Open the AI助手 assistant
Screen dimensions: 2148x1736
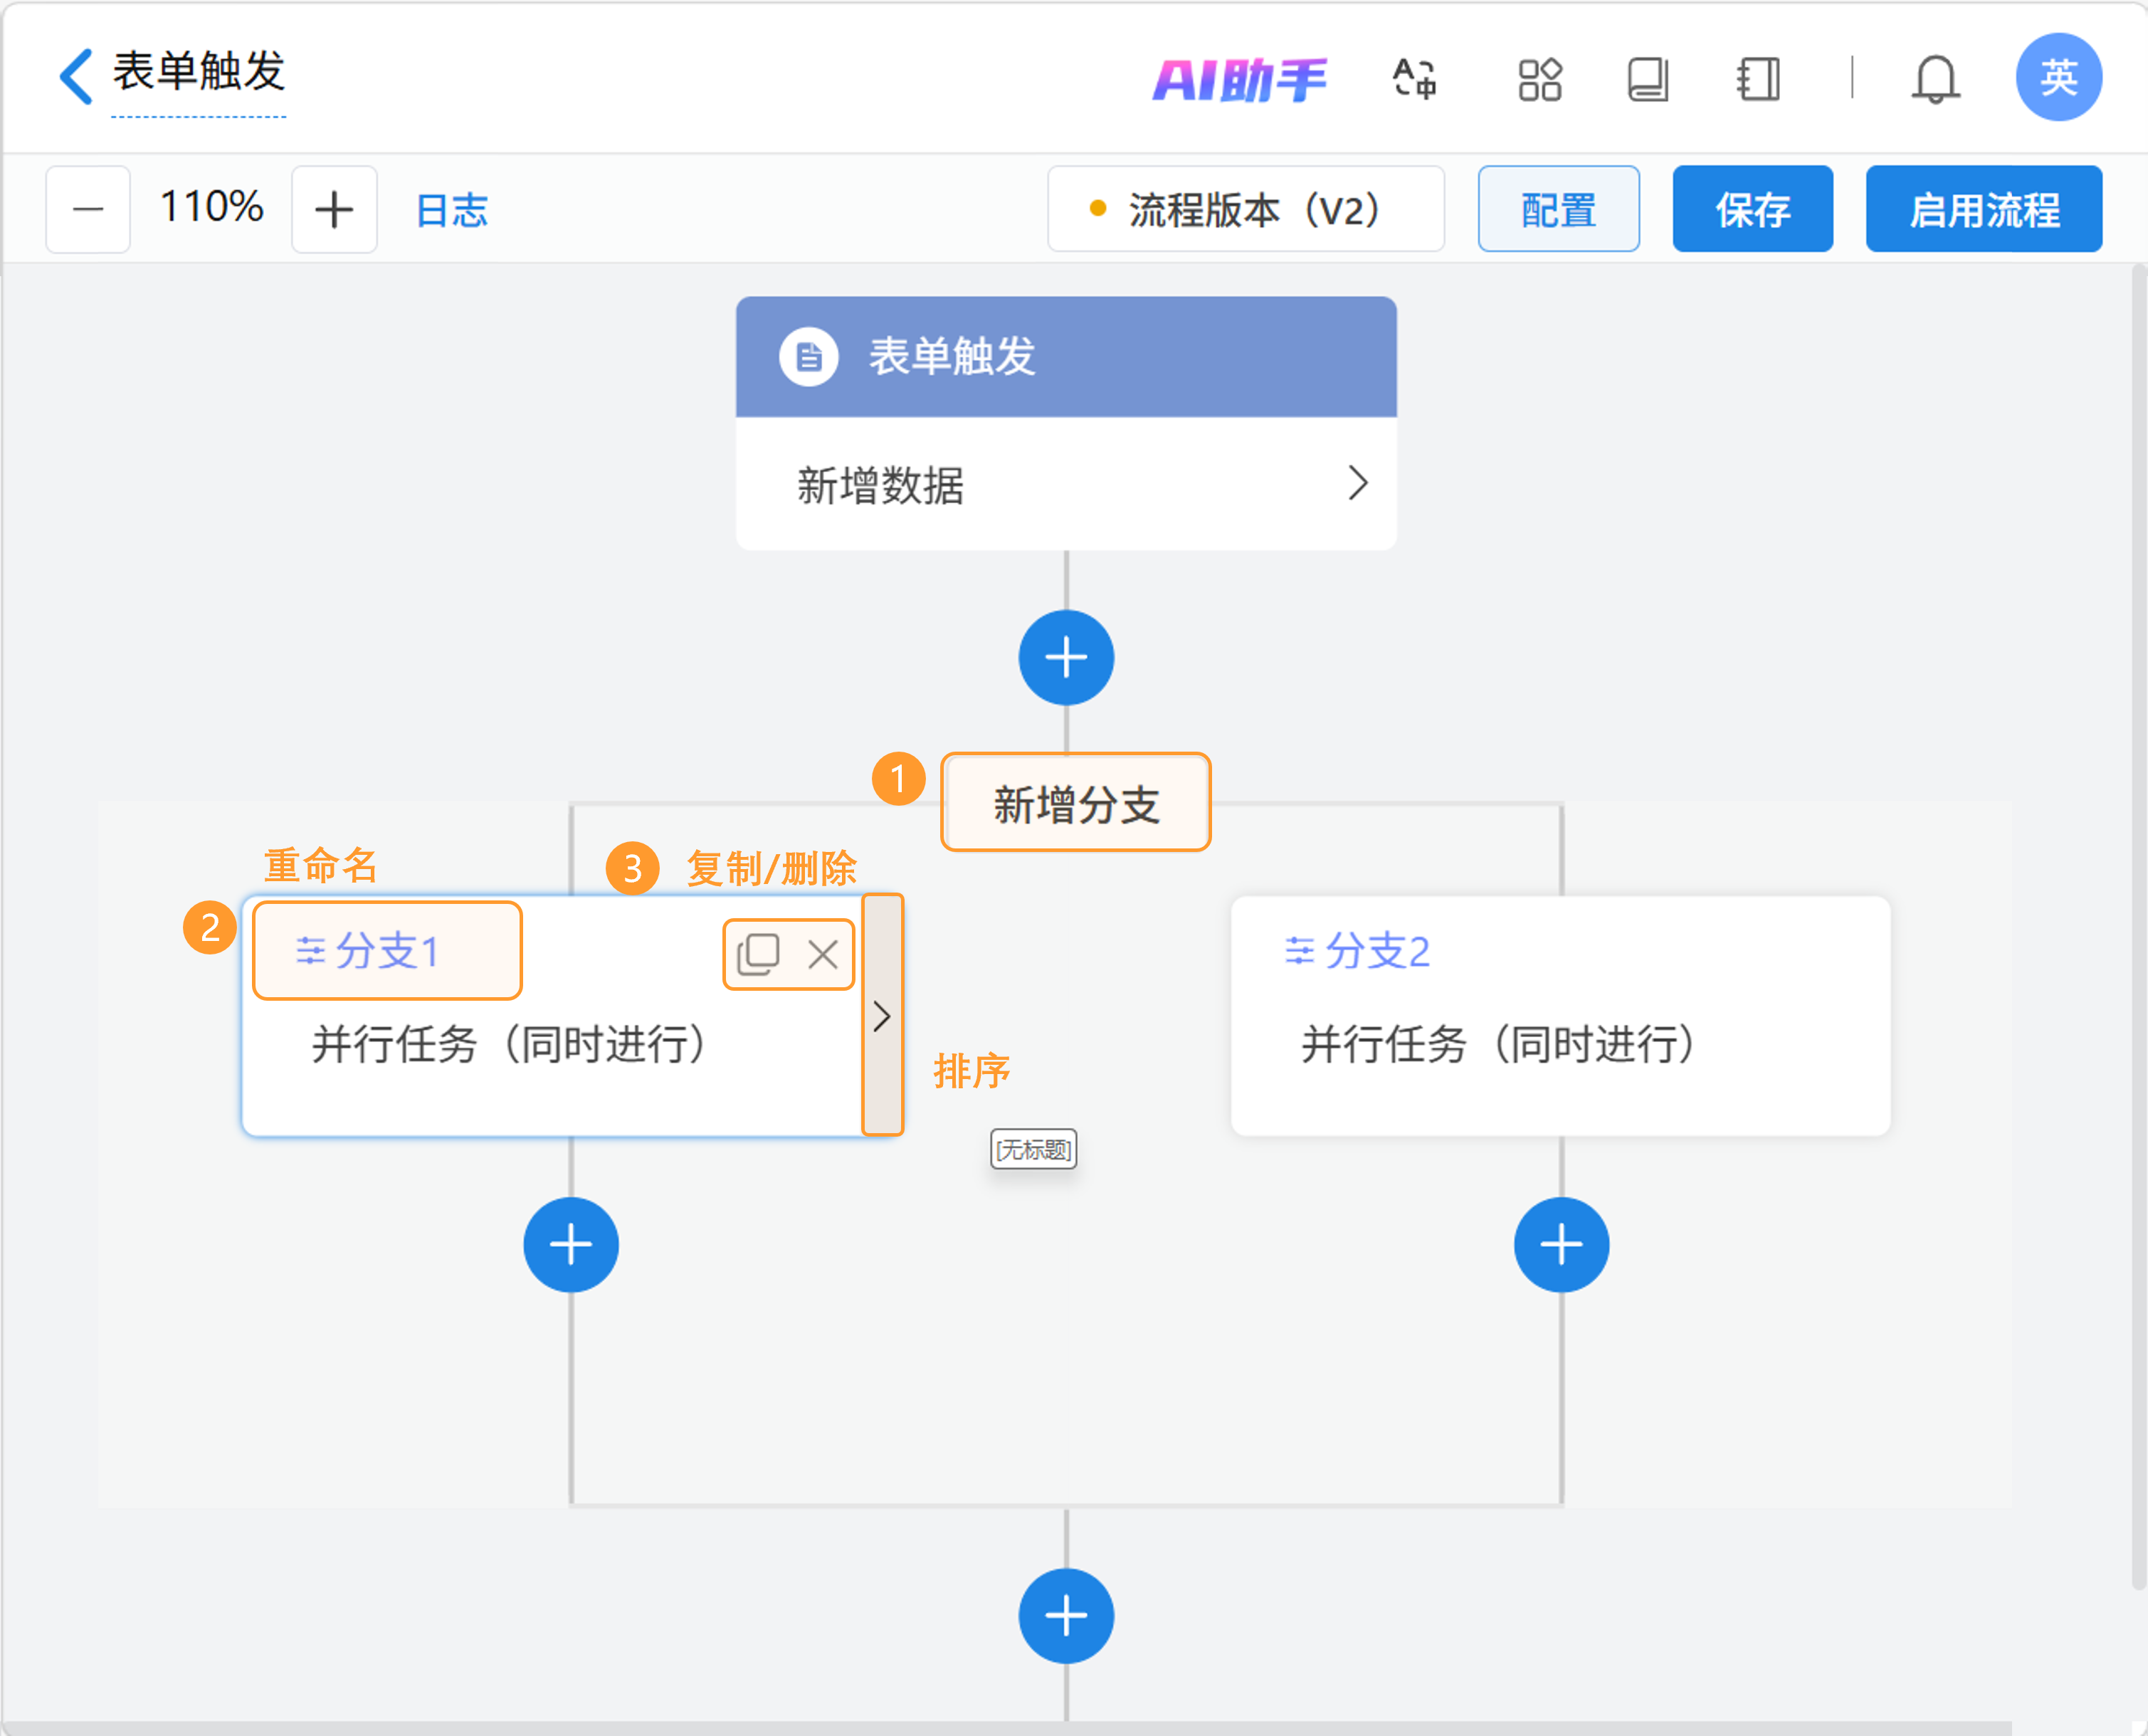tap(1239, 79)
